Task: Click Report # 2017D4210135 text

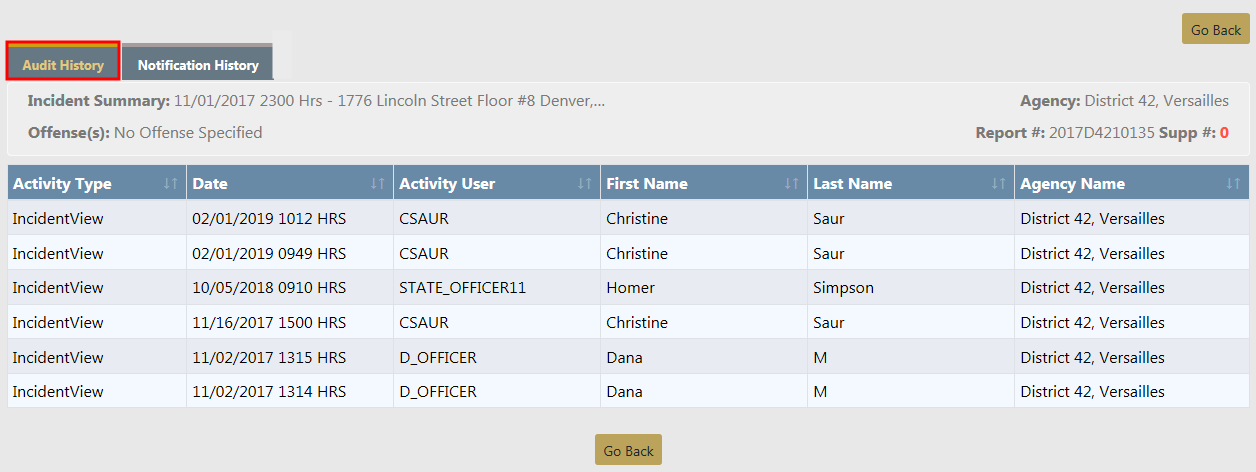Action: (x=1101, y=132)
